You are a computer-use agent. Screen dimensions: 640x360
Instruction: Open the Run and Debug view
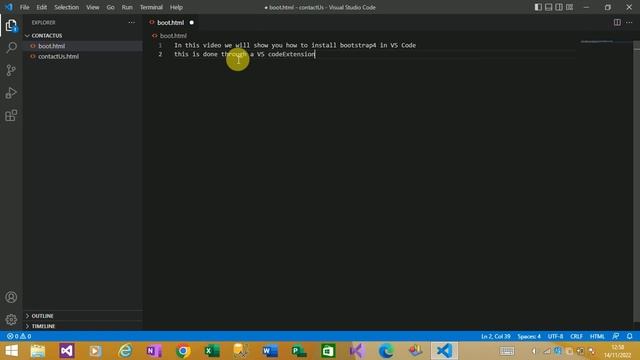click(x=11, y=93)
